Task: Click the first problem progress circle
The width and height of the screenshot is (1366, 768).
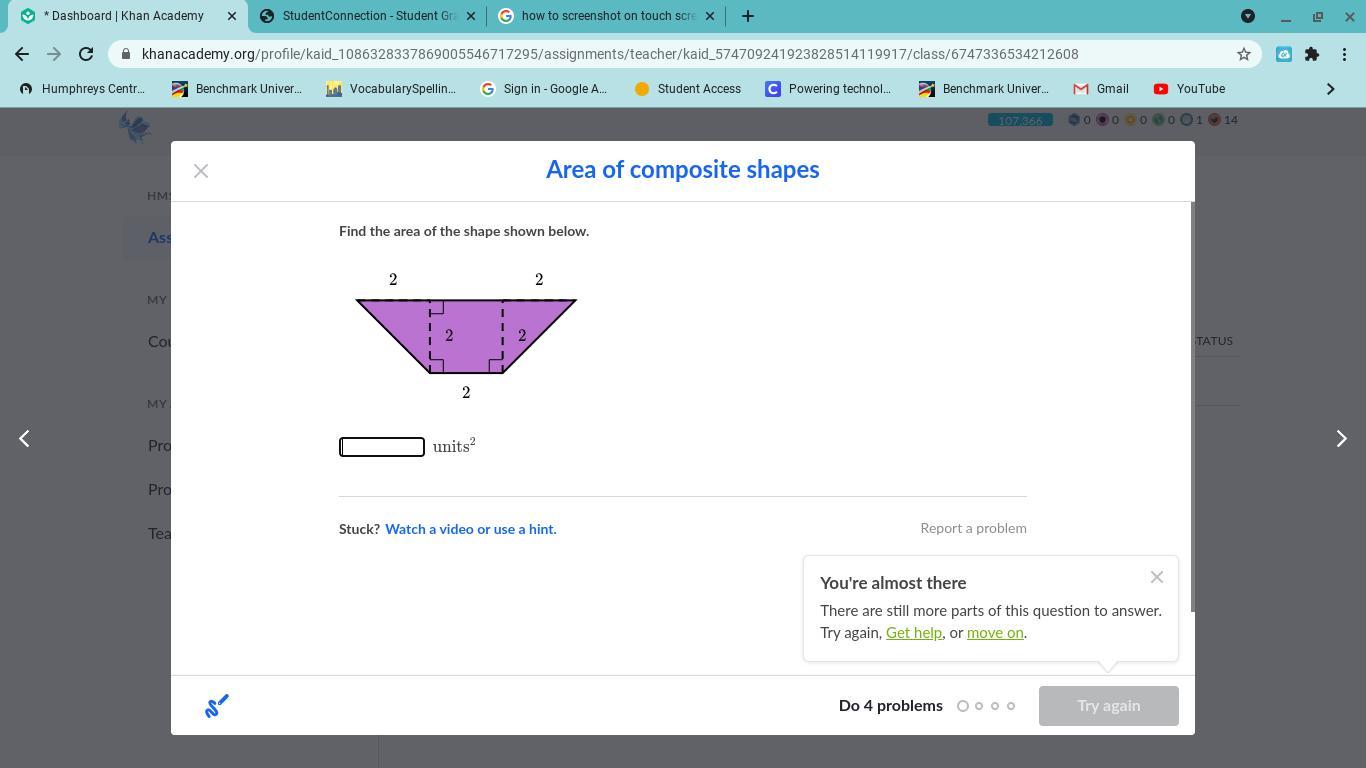Action: [963, 706]
